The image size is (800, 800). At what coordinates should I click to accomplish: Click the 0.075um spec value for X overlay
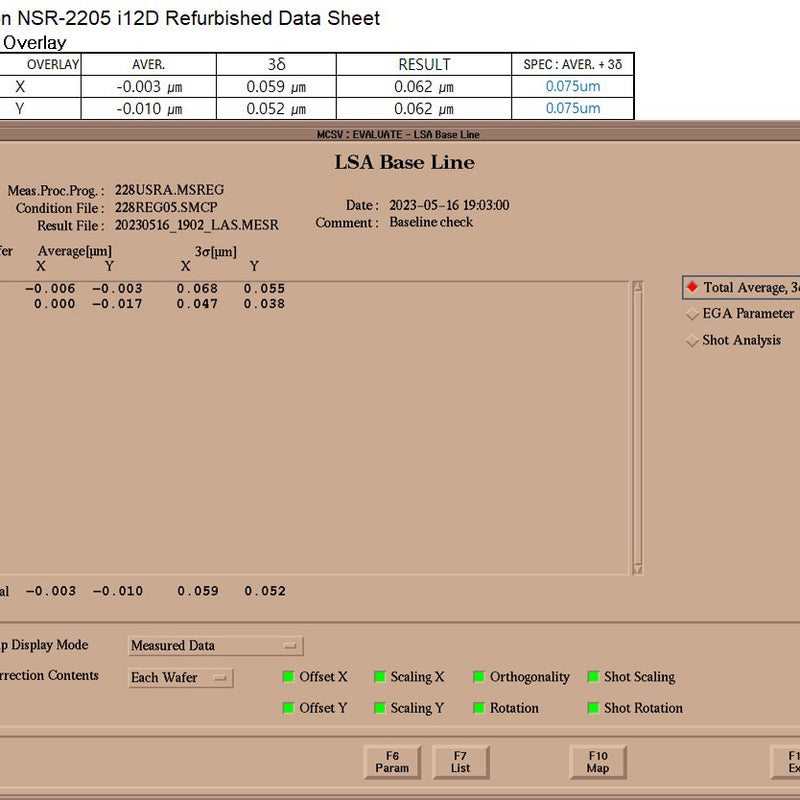573,86
